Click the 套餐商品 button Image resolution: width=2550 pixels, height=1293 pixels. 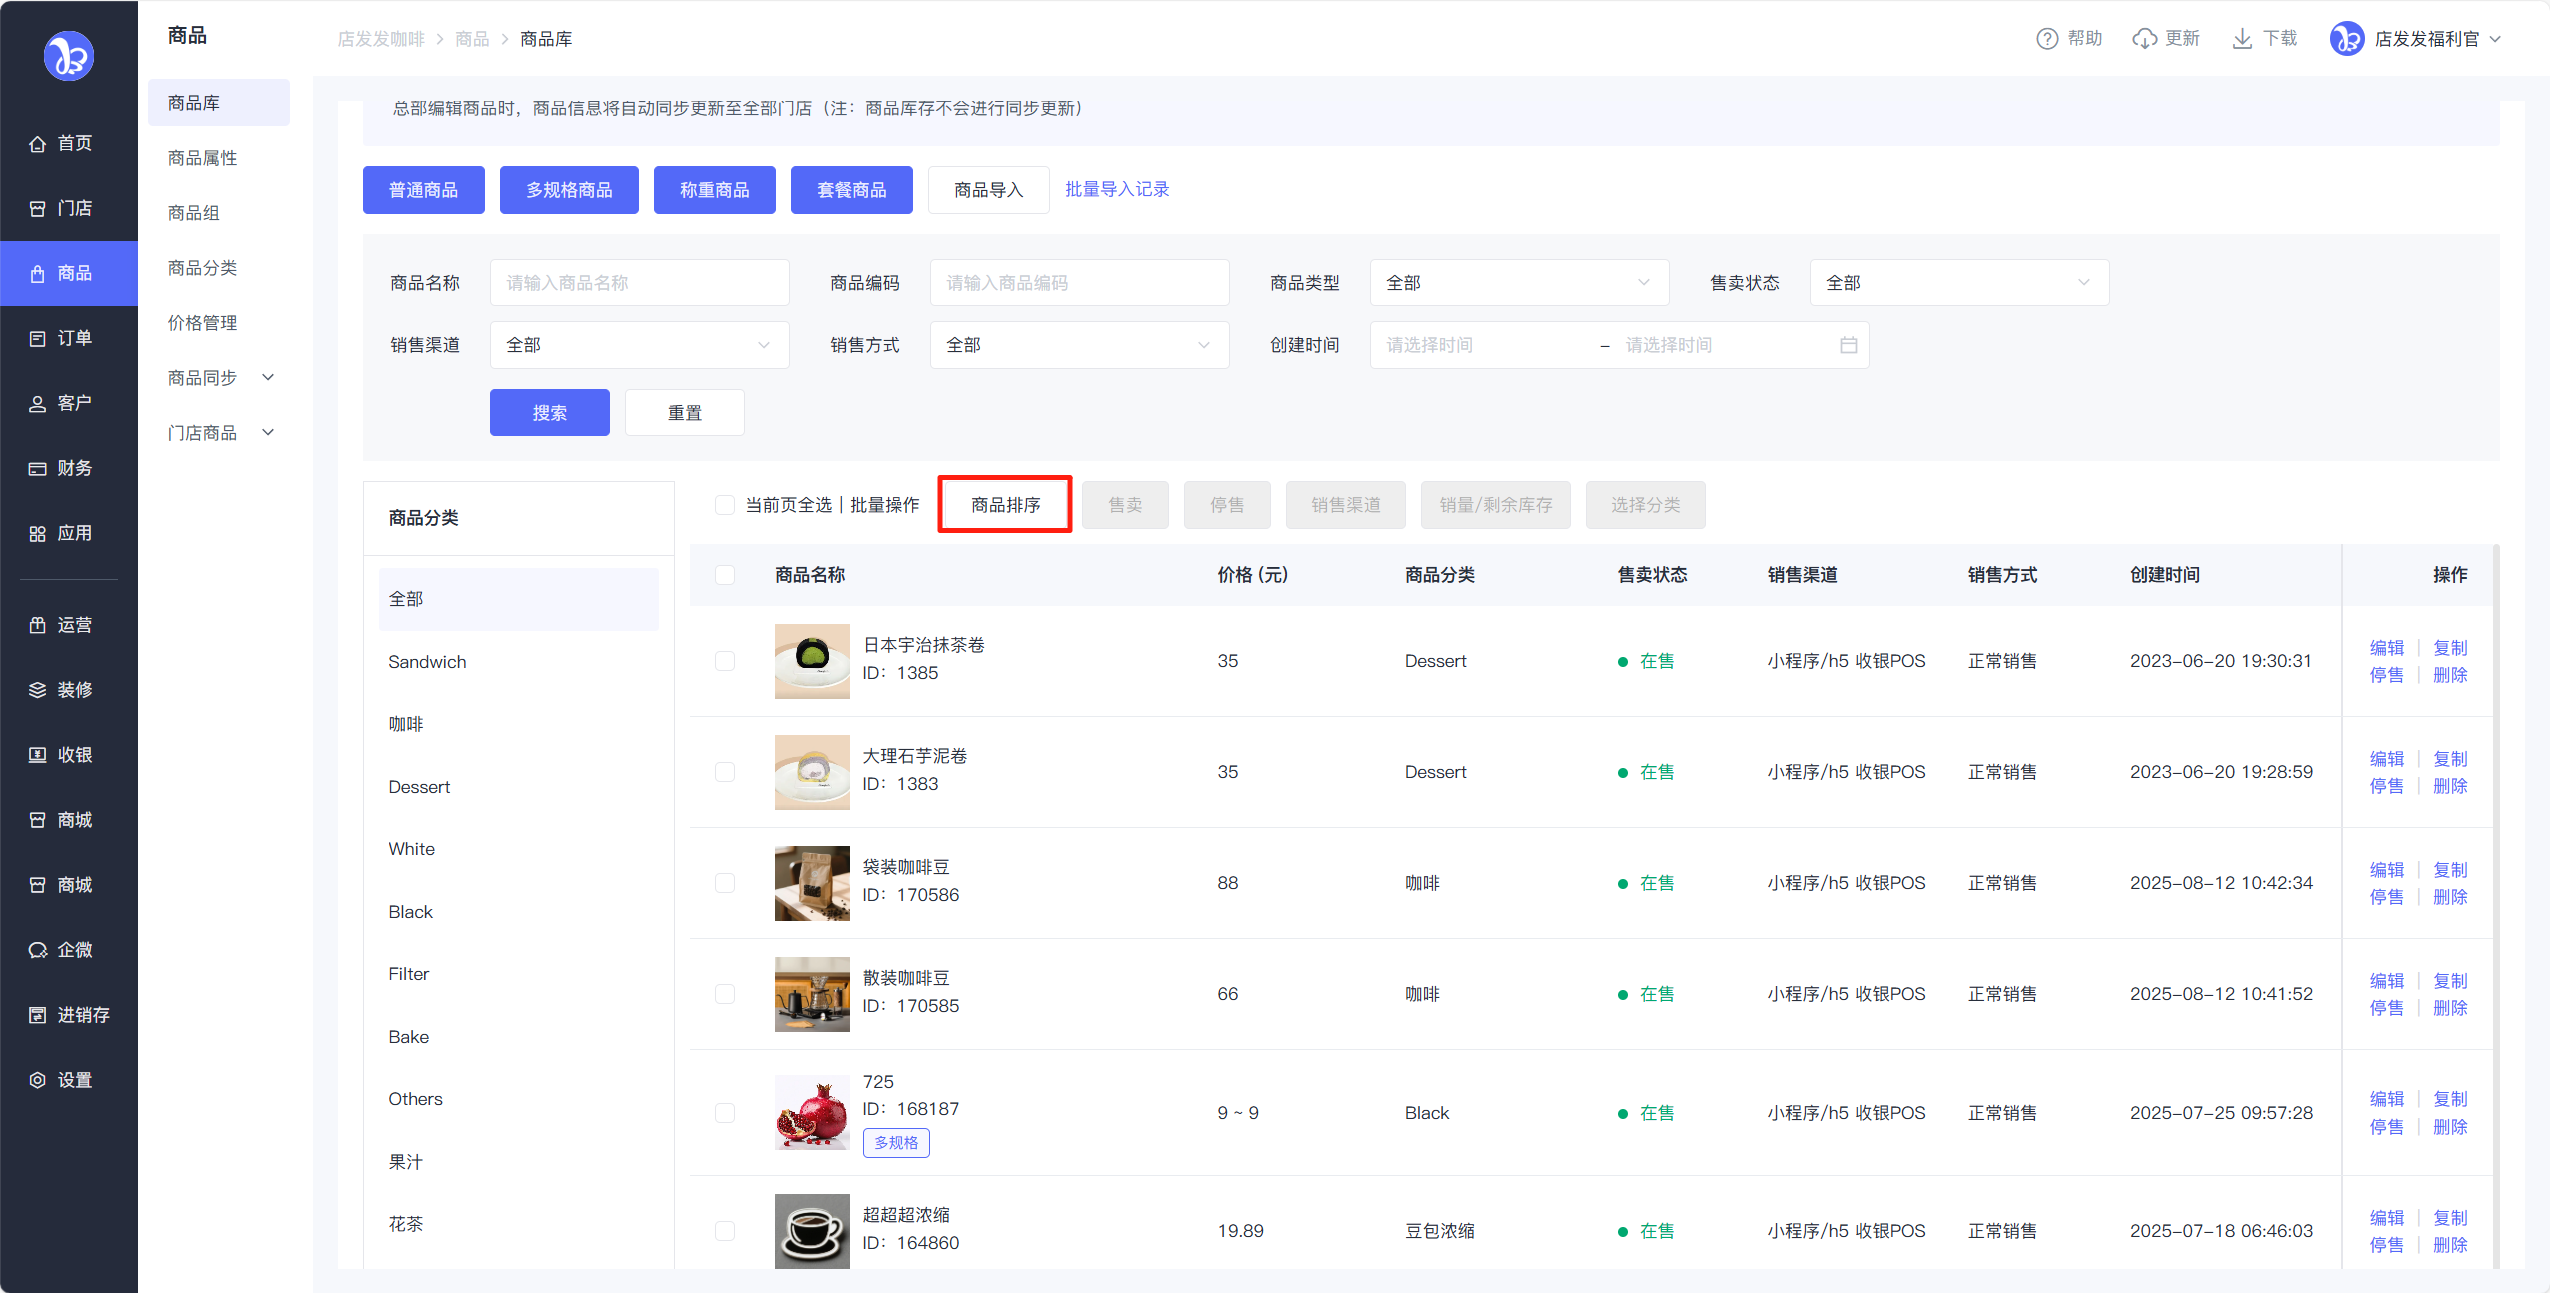pos(852,190)
